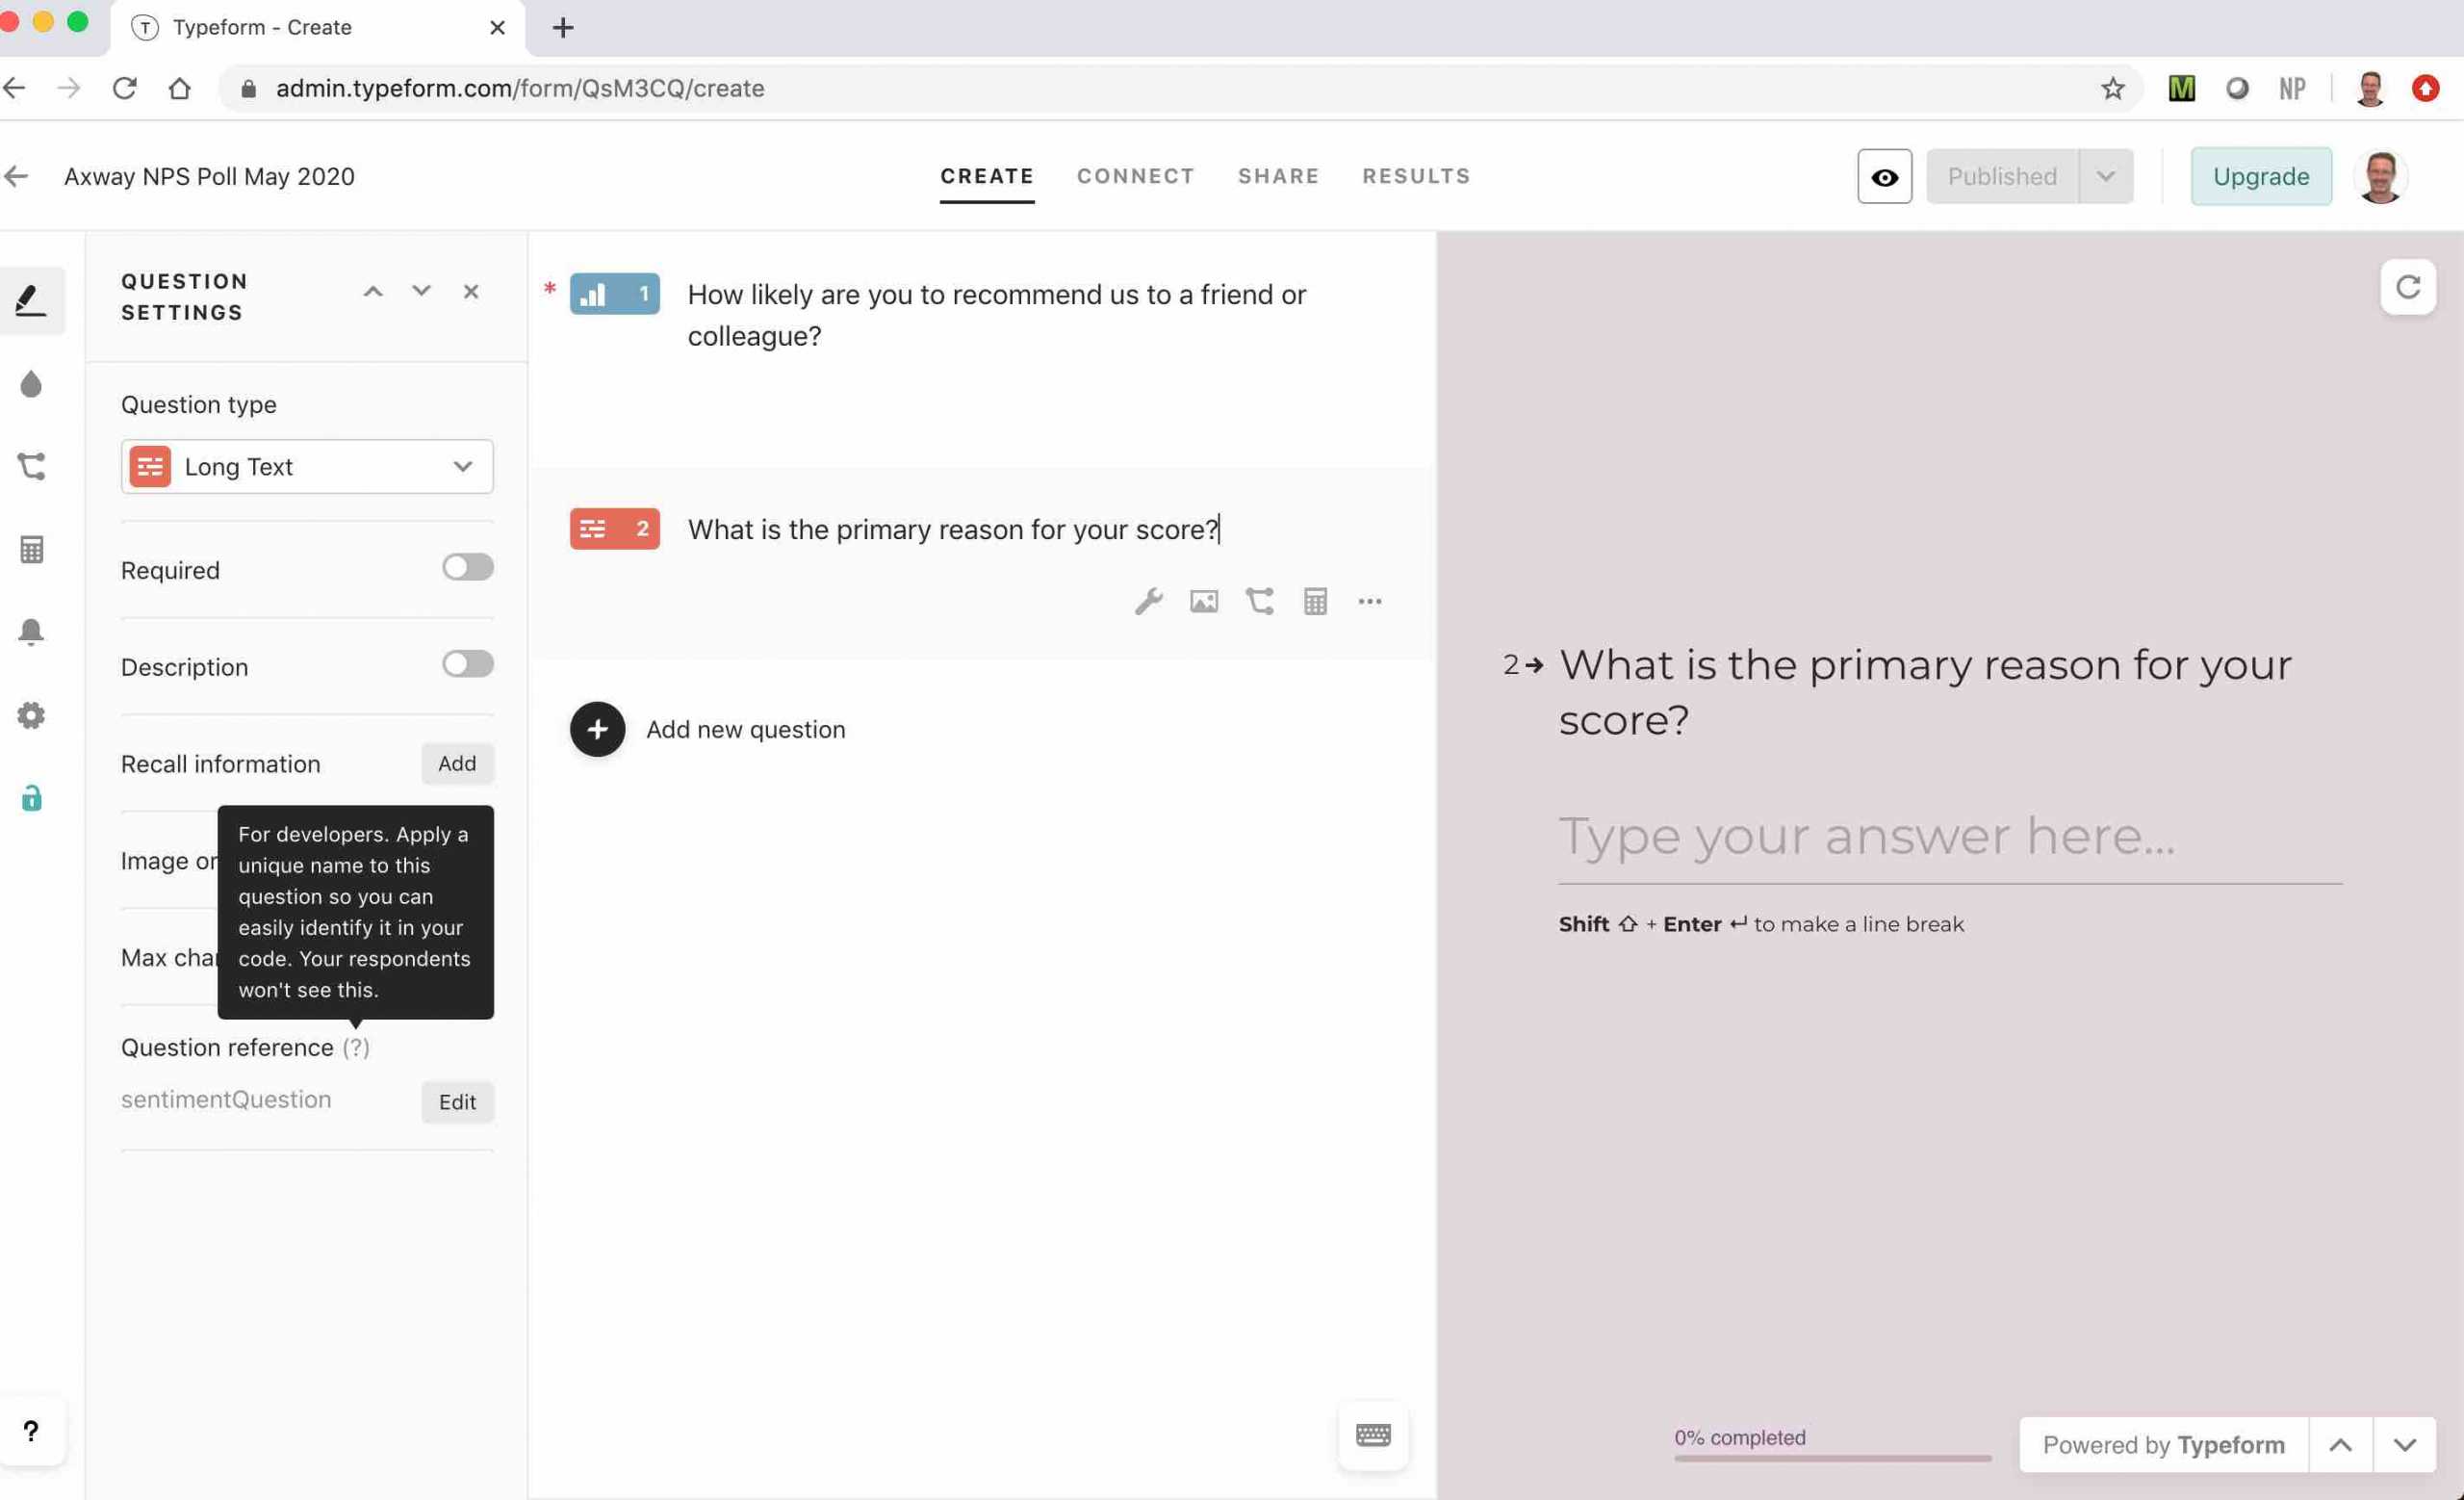This screenshot has height=1500, width=2464.
Task: Click Edit for Question reference
Action: (457, 1102)
